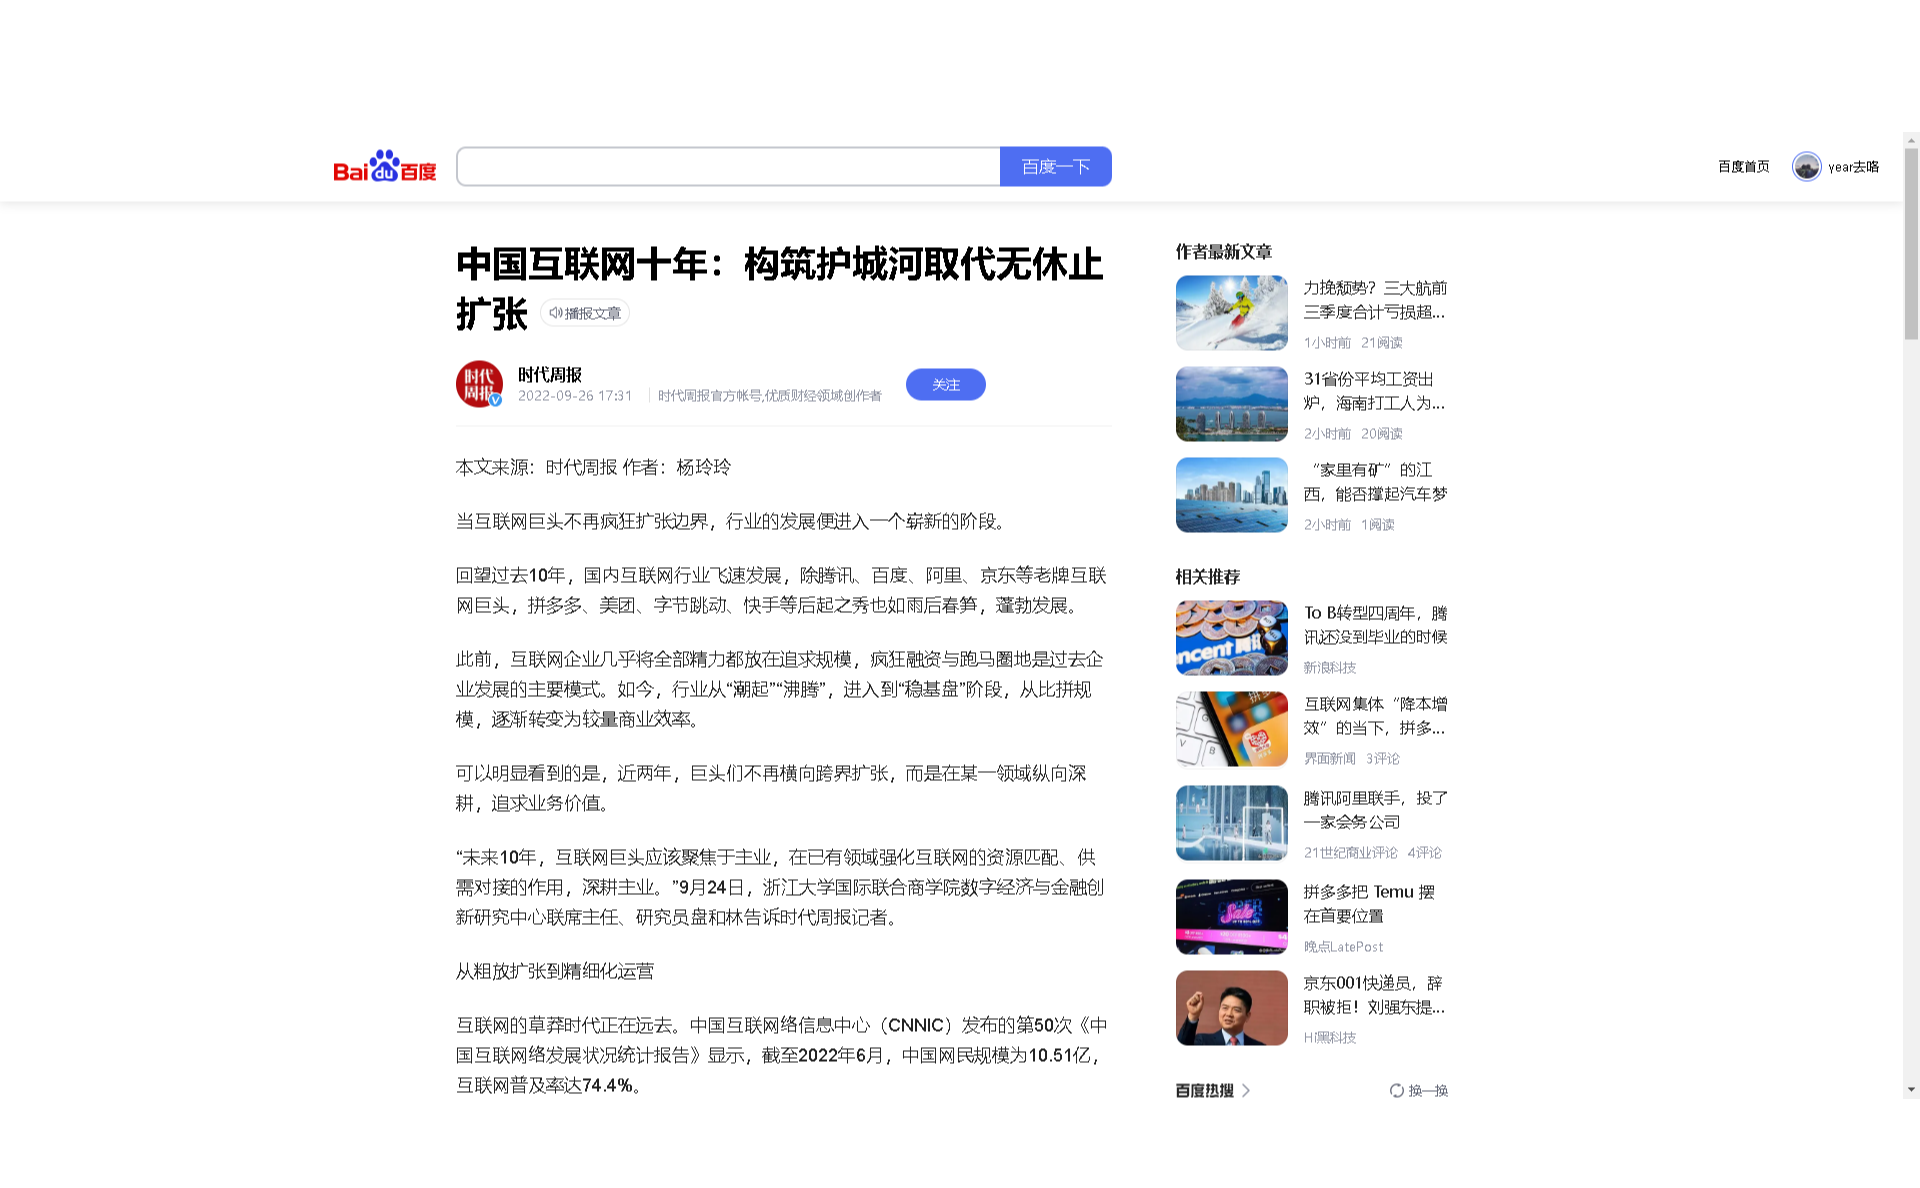The height and width of the screenshot is (1188, 1920).
Task: Click the 界面新闻 source label
Action: pos(1329,759)
